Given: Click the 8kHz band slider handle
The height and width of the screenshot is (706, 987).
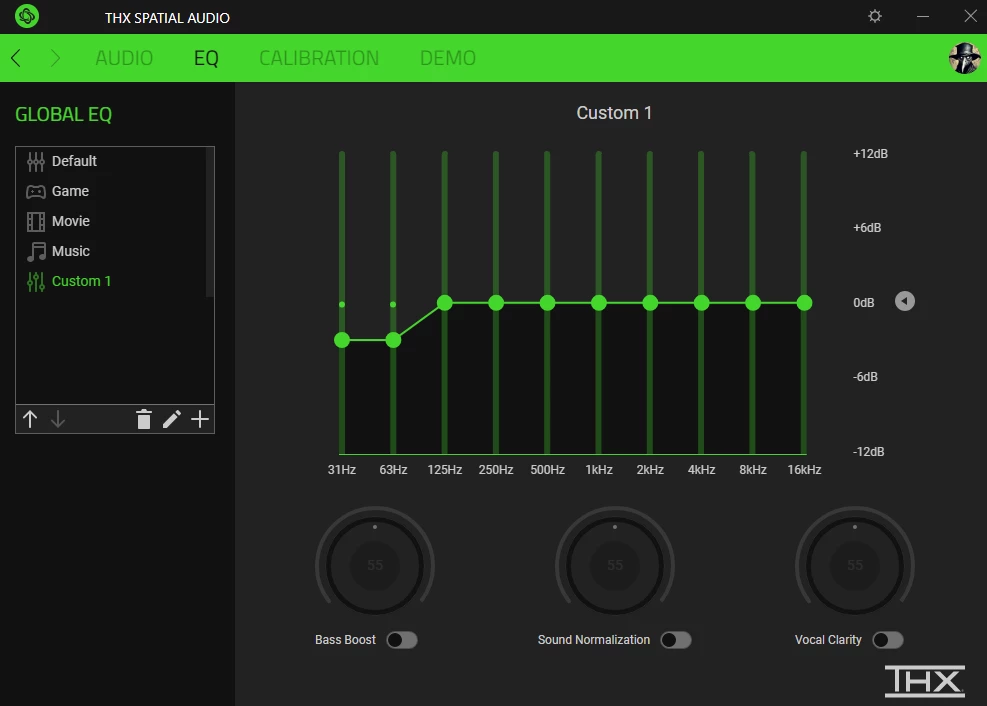Looking at the screenshot, I should coord(753,303).
